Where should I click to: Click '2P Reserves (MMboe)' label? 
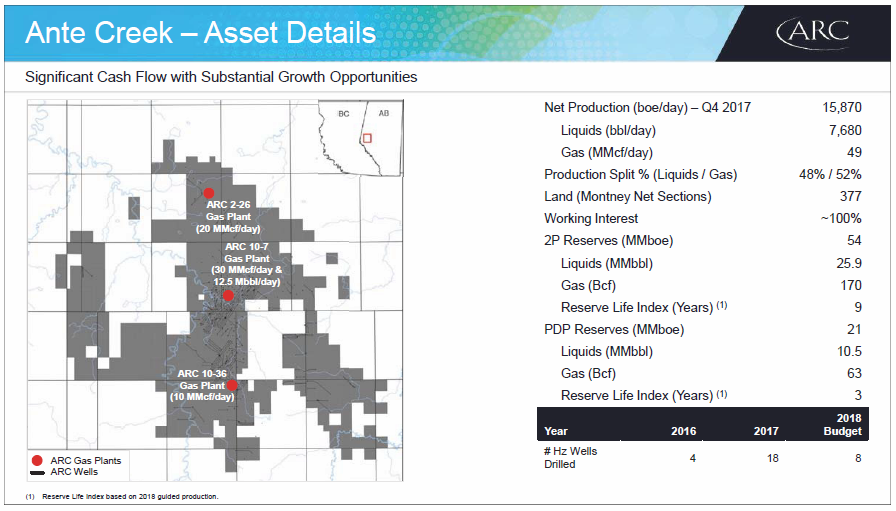click(x=609, y=241)
